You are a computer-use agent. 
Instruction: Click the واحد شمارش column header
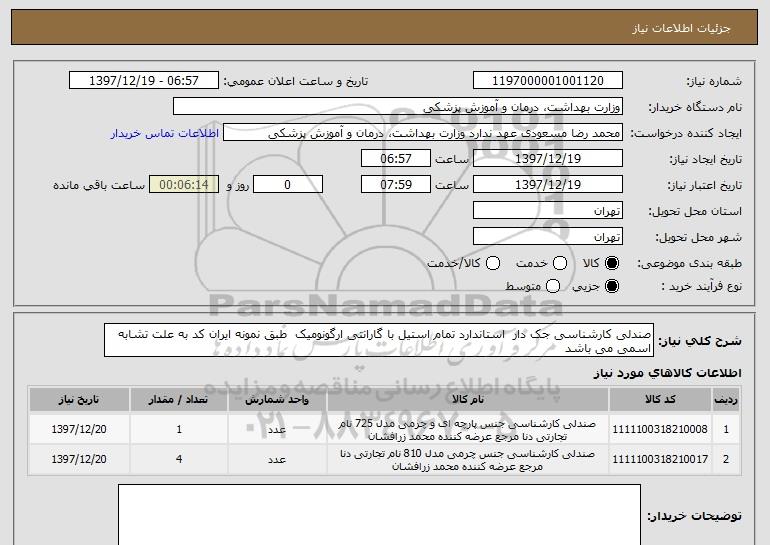277,400
